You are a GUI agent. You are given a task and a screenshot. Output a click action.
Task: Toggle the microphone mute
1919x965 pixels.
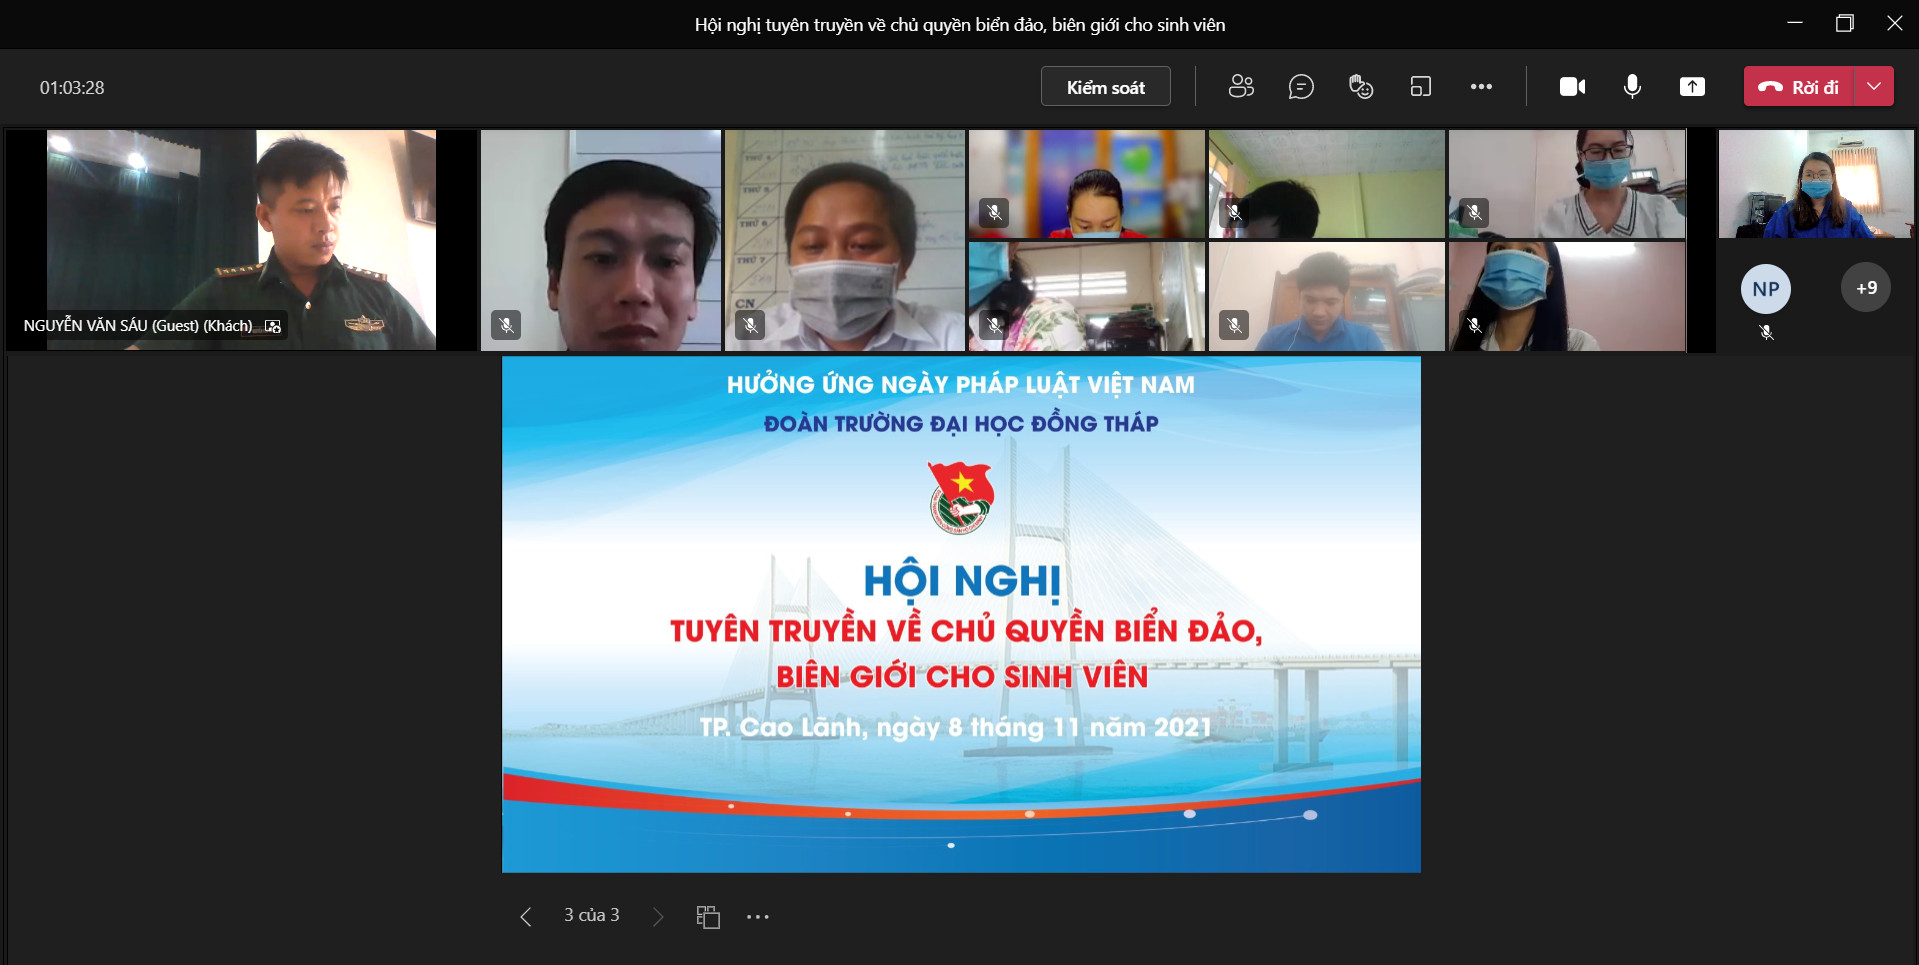point(1632,87)
